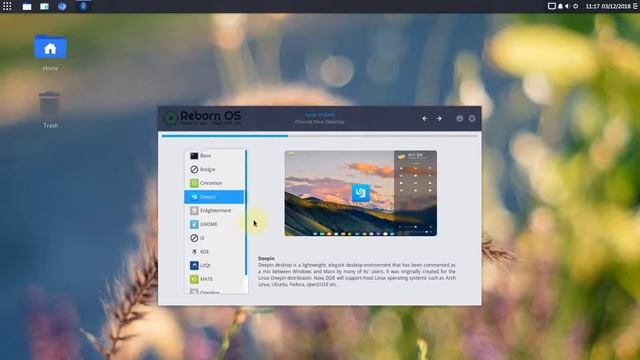Open second panel launcher with blue accent
Viewport: 640px width, 360px height.
point(44,7)
